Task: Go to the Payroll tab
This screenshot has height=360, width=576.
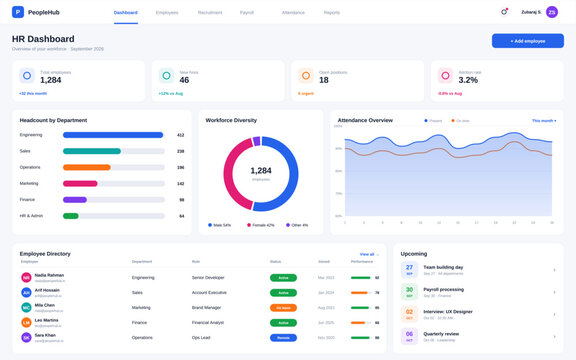Action: pos(247,12)
